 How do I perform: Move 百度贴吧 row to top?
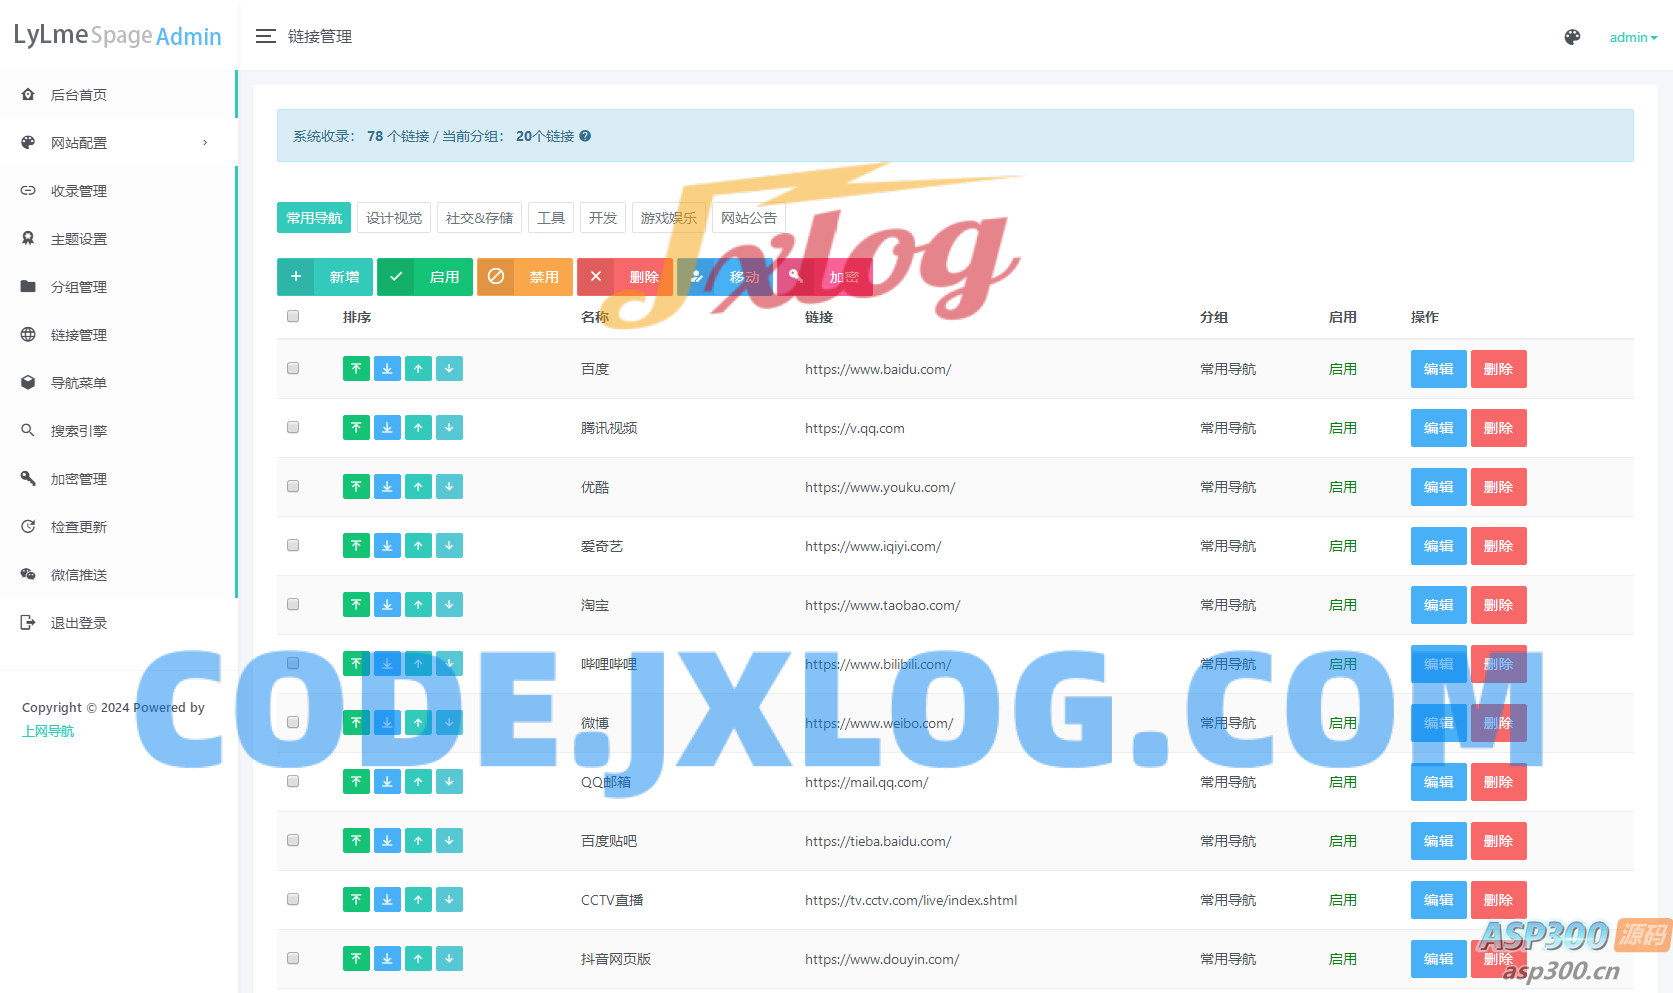356,841
